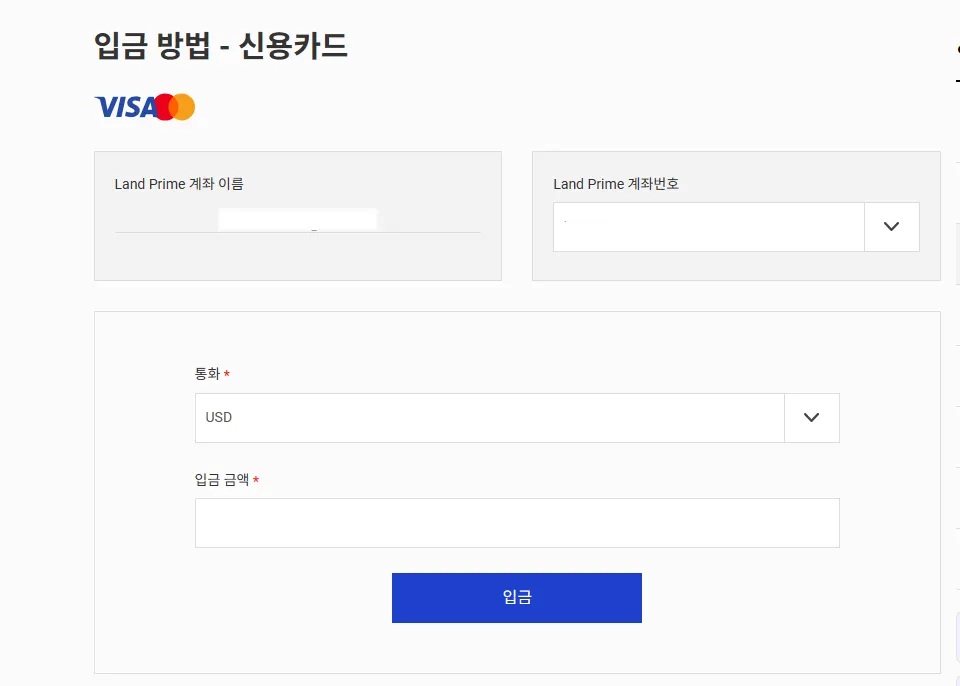Click the Land Prime 계좌번호 label text
This screenshot has width=960, height=686.
pos(616,184)
